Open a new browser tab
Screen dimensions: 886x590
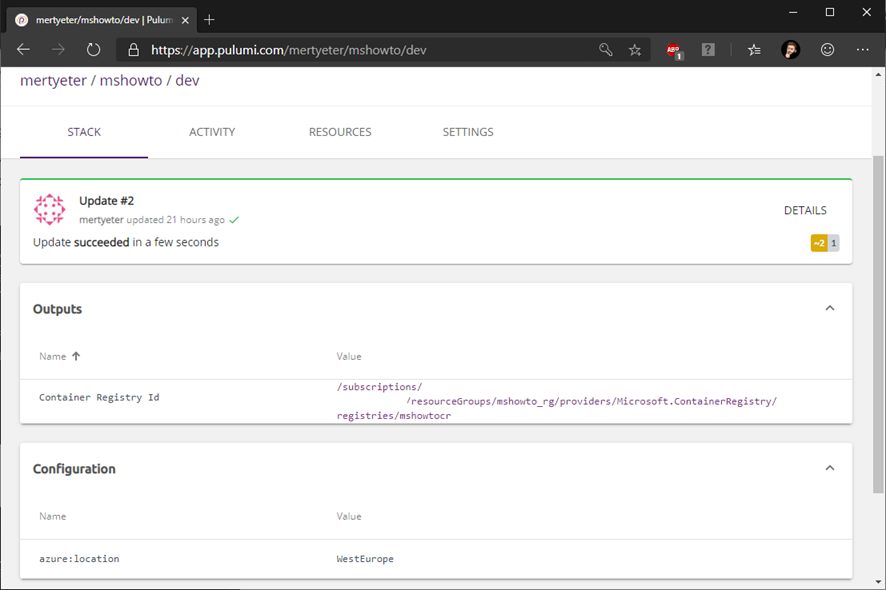pos(209,20)
